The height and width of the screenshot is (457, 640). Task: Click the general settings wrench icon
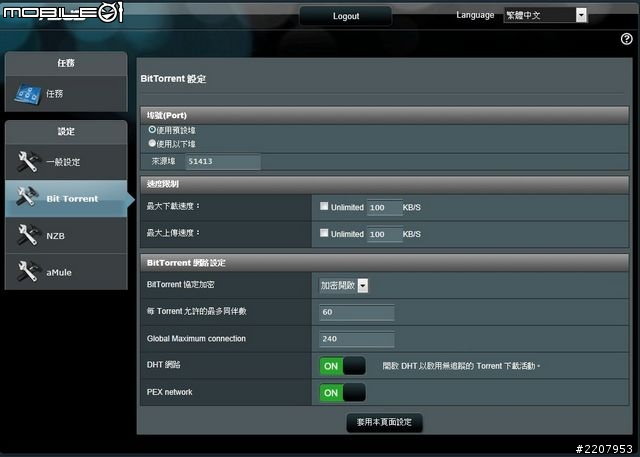pos(27,162)
